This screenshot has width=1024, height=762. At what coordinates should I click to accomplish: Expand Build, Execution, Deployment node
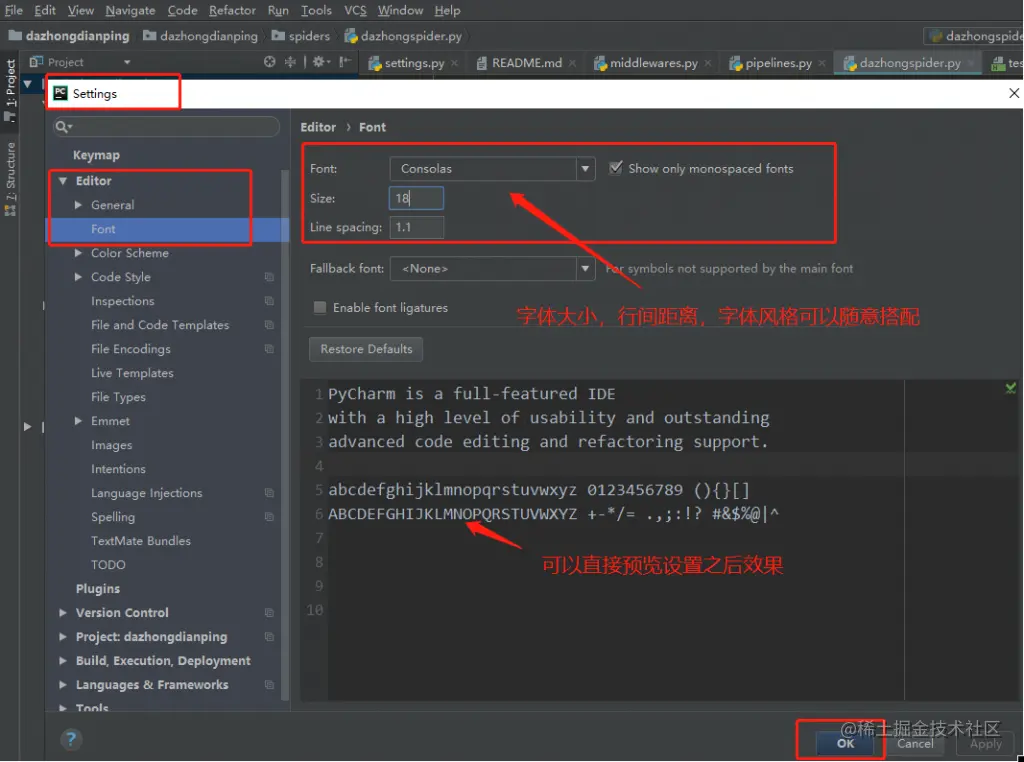[63, 661]
